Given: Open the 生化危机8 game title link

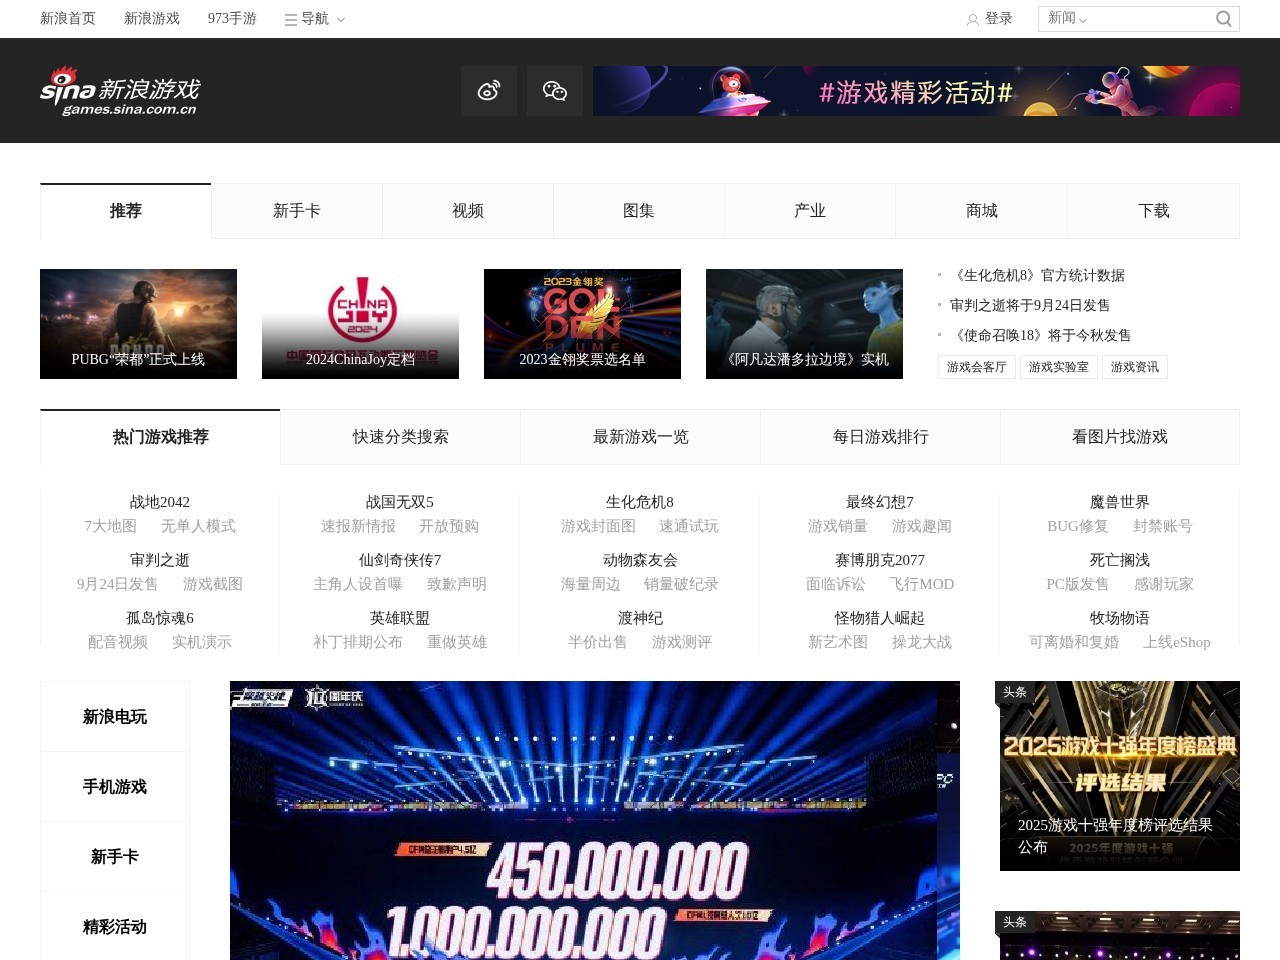Looking at the screenshot, I should point(640,502).
